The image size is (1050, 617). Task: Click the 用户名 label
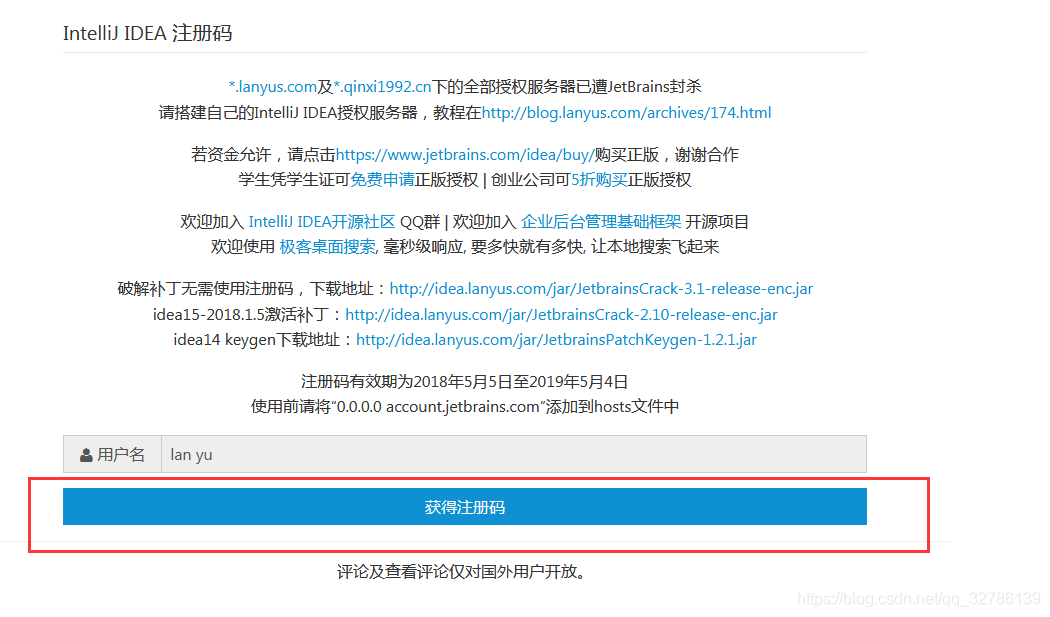pos(121,455)
